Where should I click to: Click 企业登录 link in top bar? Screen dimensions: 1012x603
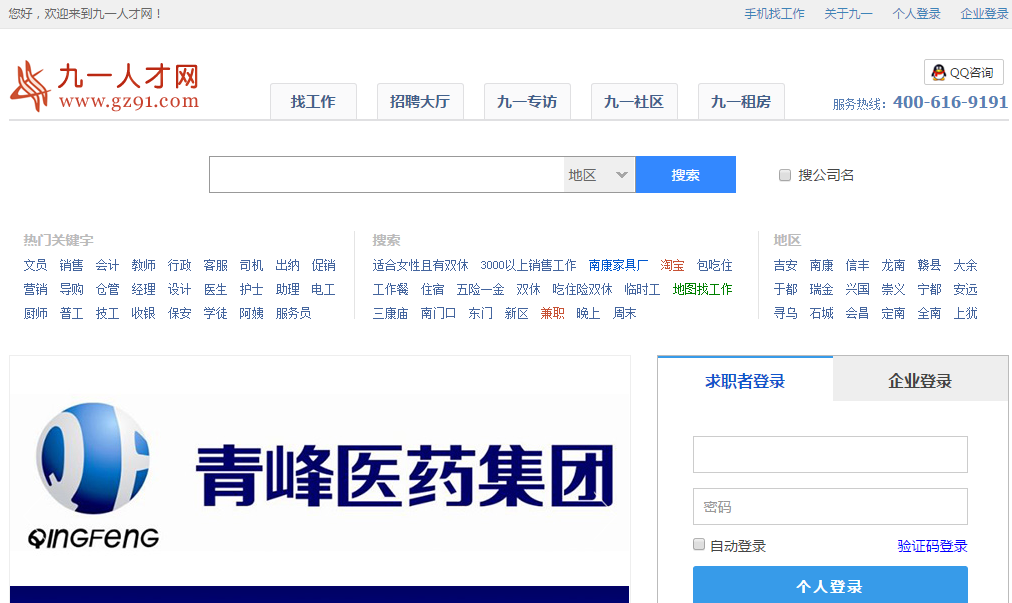coord(984,14)
